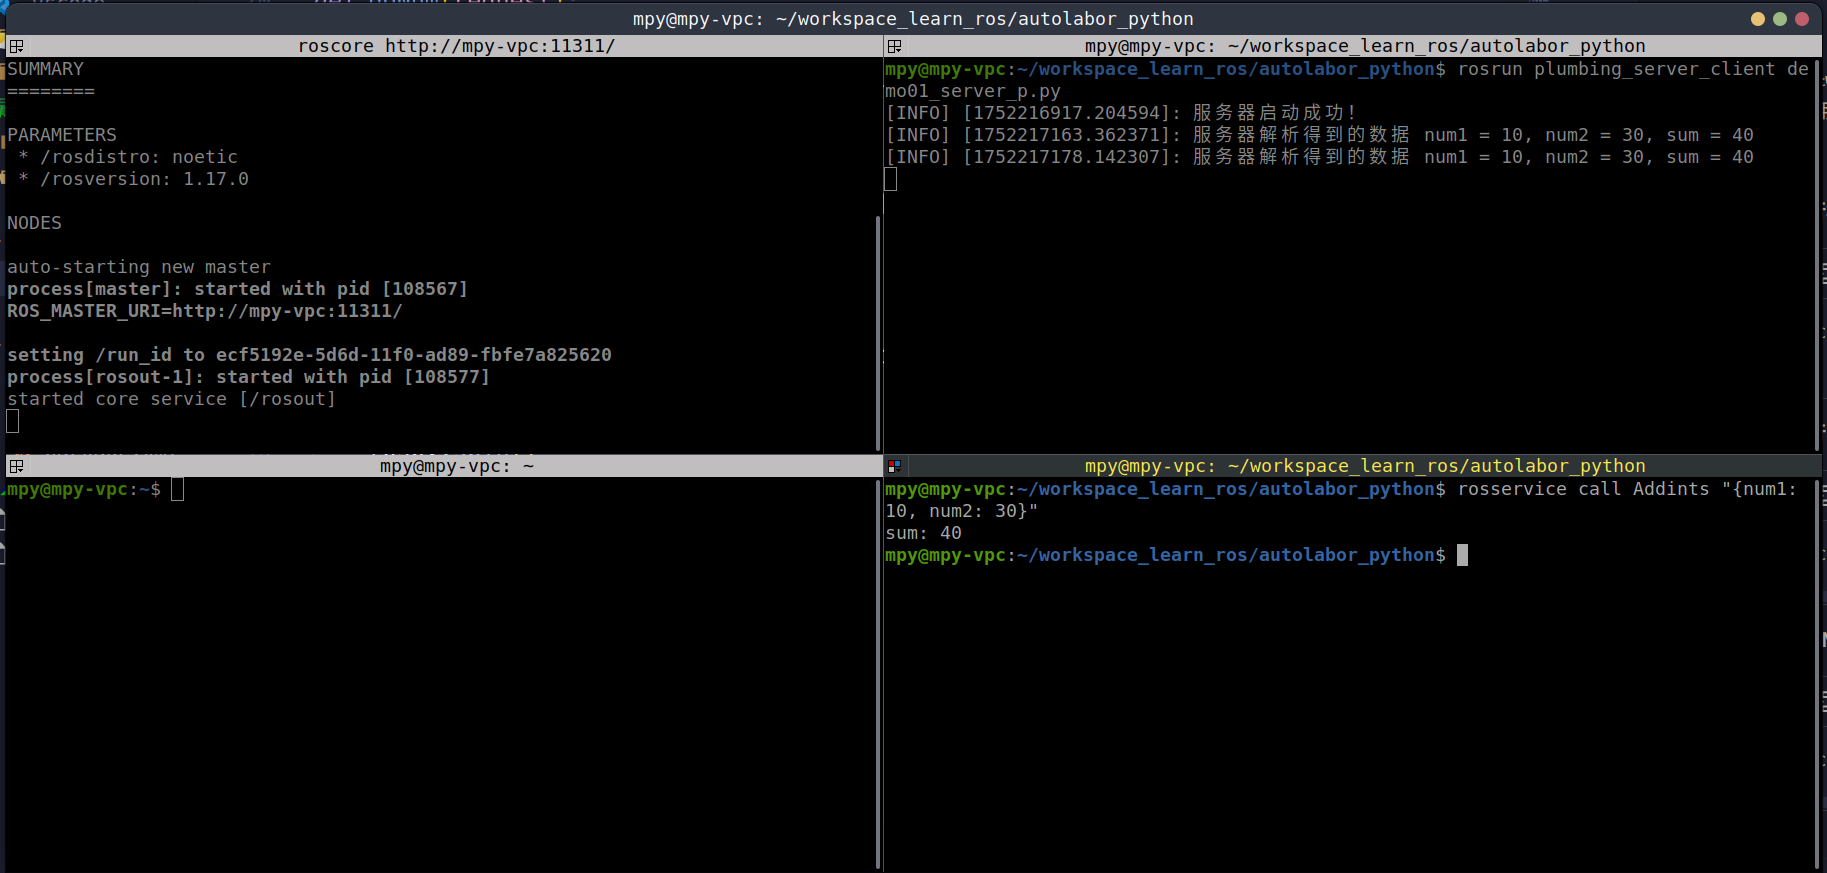
Task: Click the group icon of the rosservice pane
Action: [894, 466]
